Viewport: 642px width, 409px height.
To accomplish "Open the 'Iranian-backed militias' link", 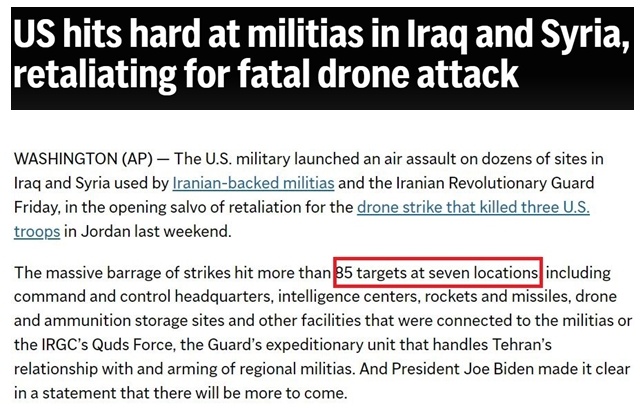I will click(253, 183).
